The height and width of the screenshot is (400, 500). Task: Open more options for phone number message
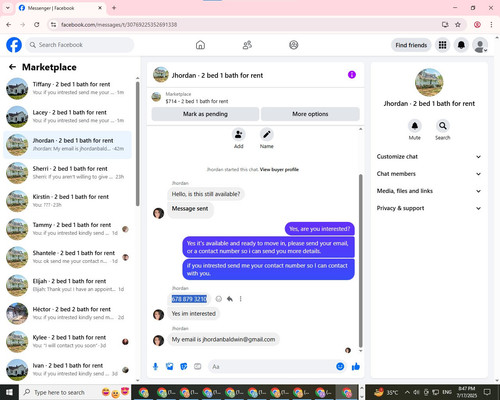(240, 299)
